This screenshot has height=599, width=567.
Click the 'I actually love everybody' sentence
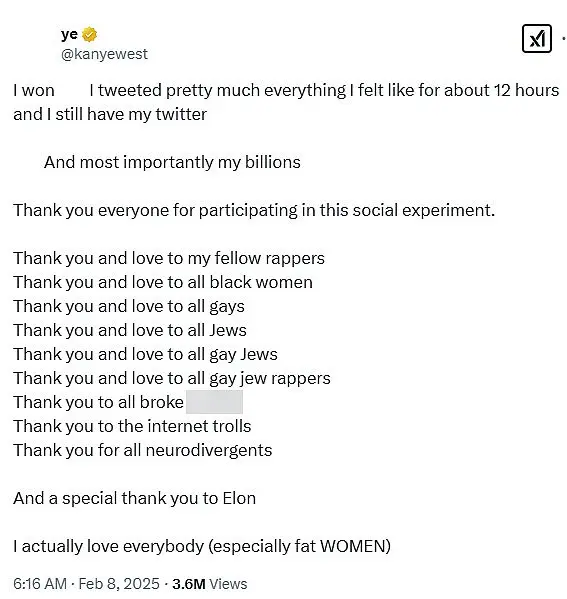coord(202,546)
